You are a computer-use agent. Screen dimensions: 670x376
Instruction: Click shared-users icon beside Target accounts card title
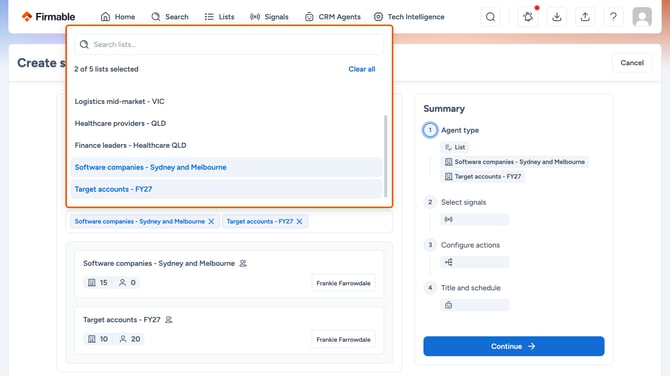point(169,320)
